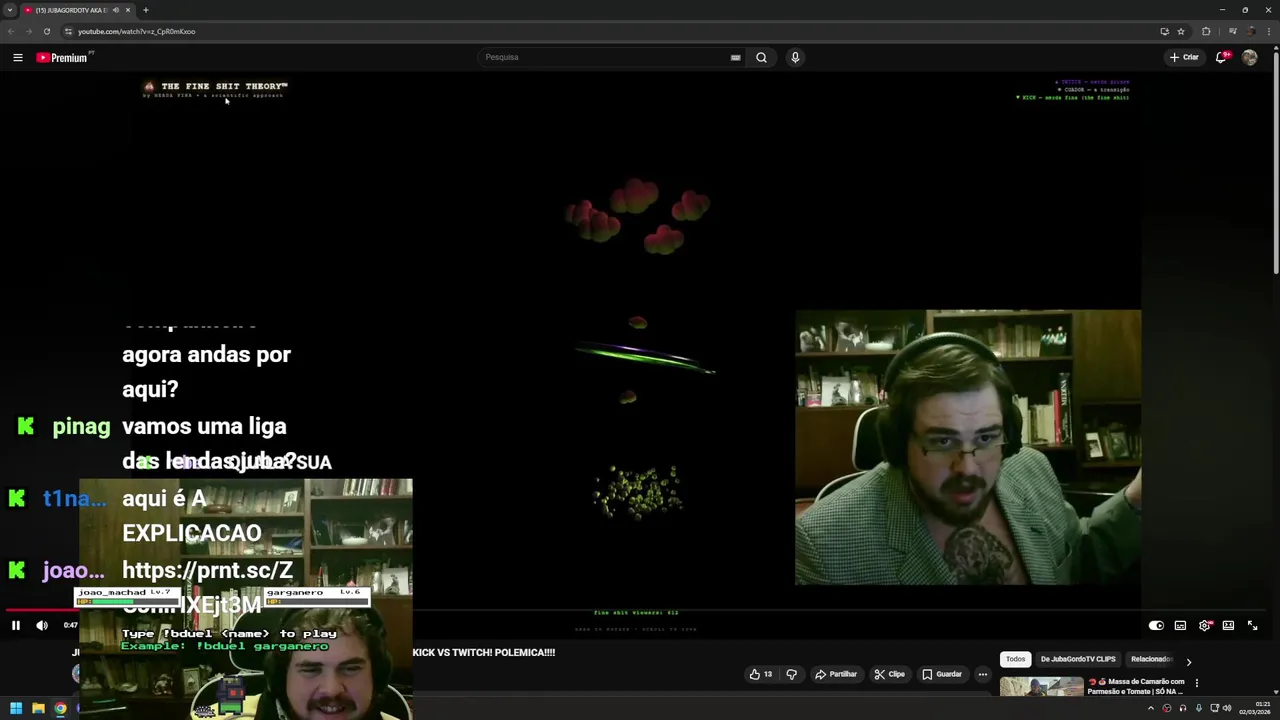Click the search magnifier button
This screenshot has height=720, width=1280.
tap(761, 57)
